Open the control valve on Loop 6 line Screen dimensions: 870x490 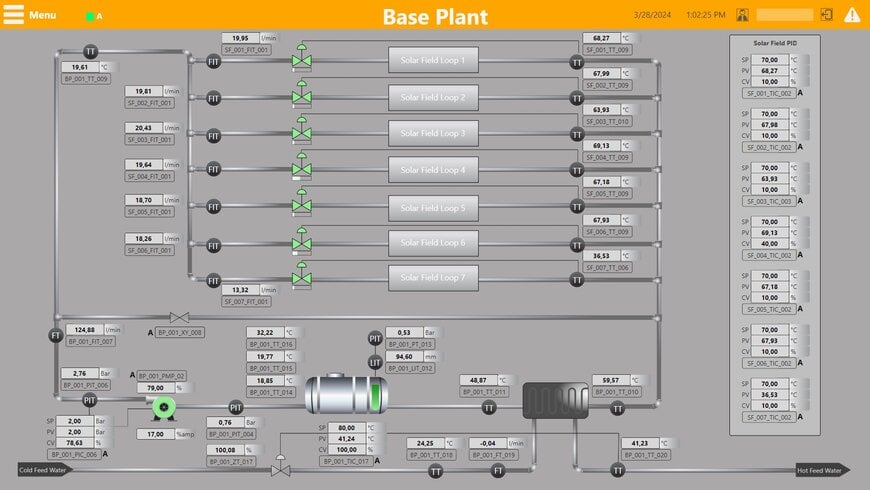coord(302,240)
